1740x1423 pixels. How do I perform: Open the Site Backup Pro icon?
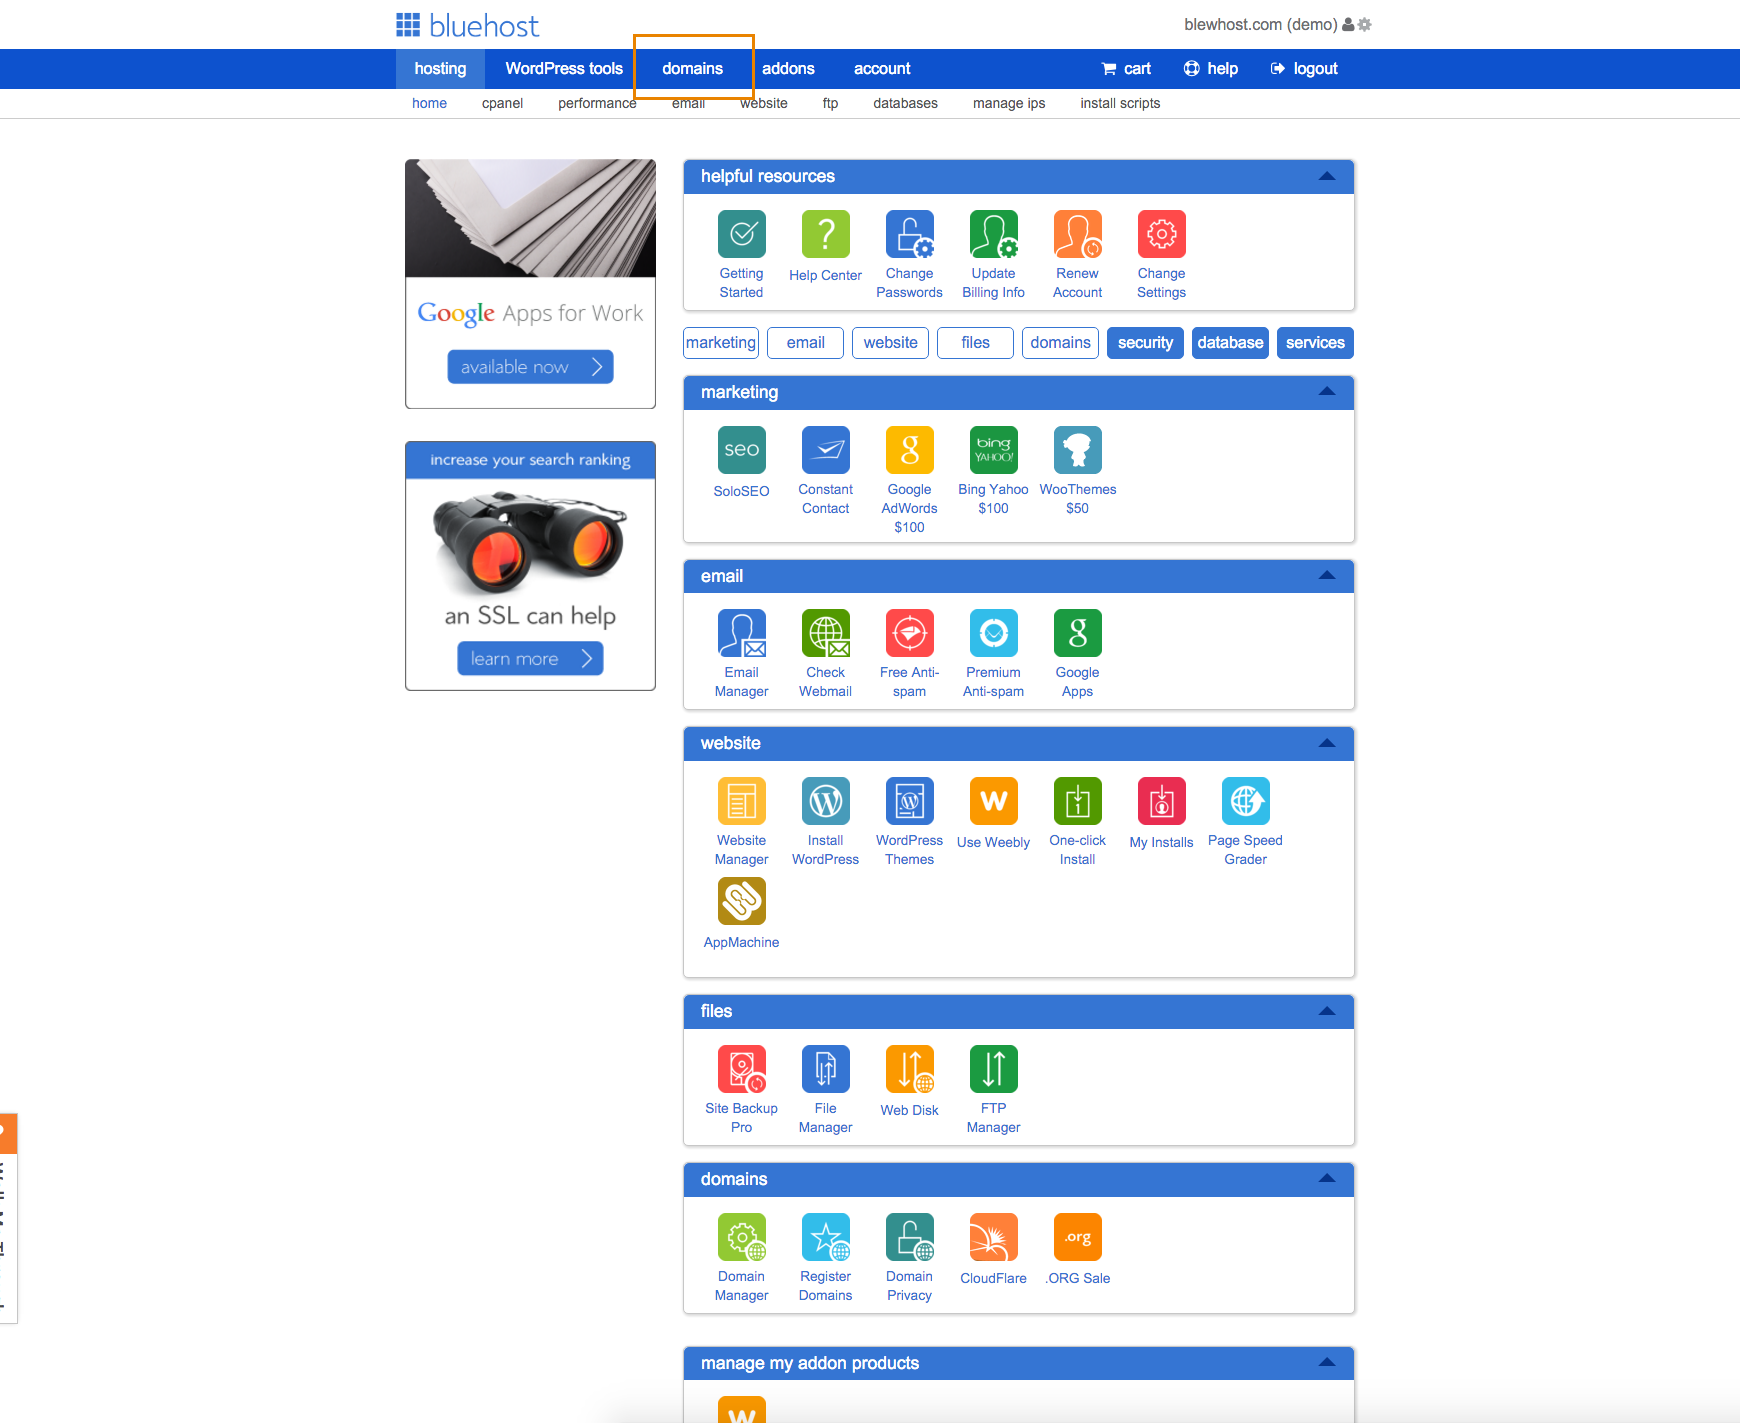[741, 1069]
